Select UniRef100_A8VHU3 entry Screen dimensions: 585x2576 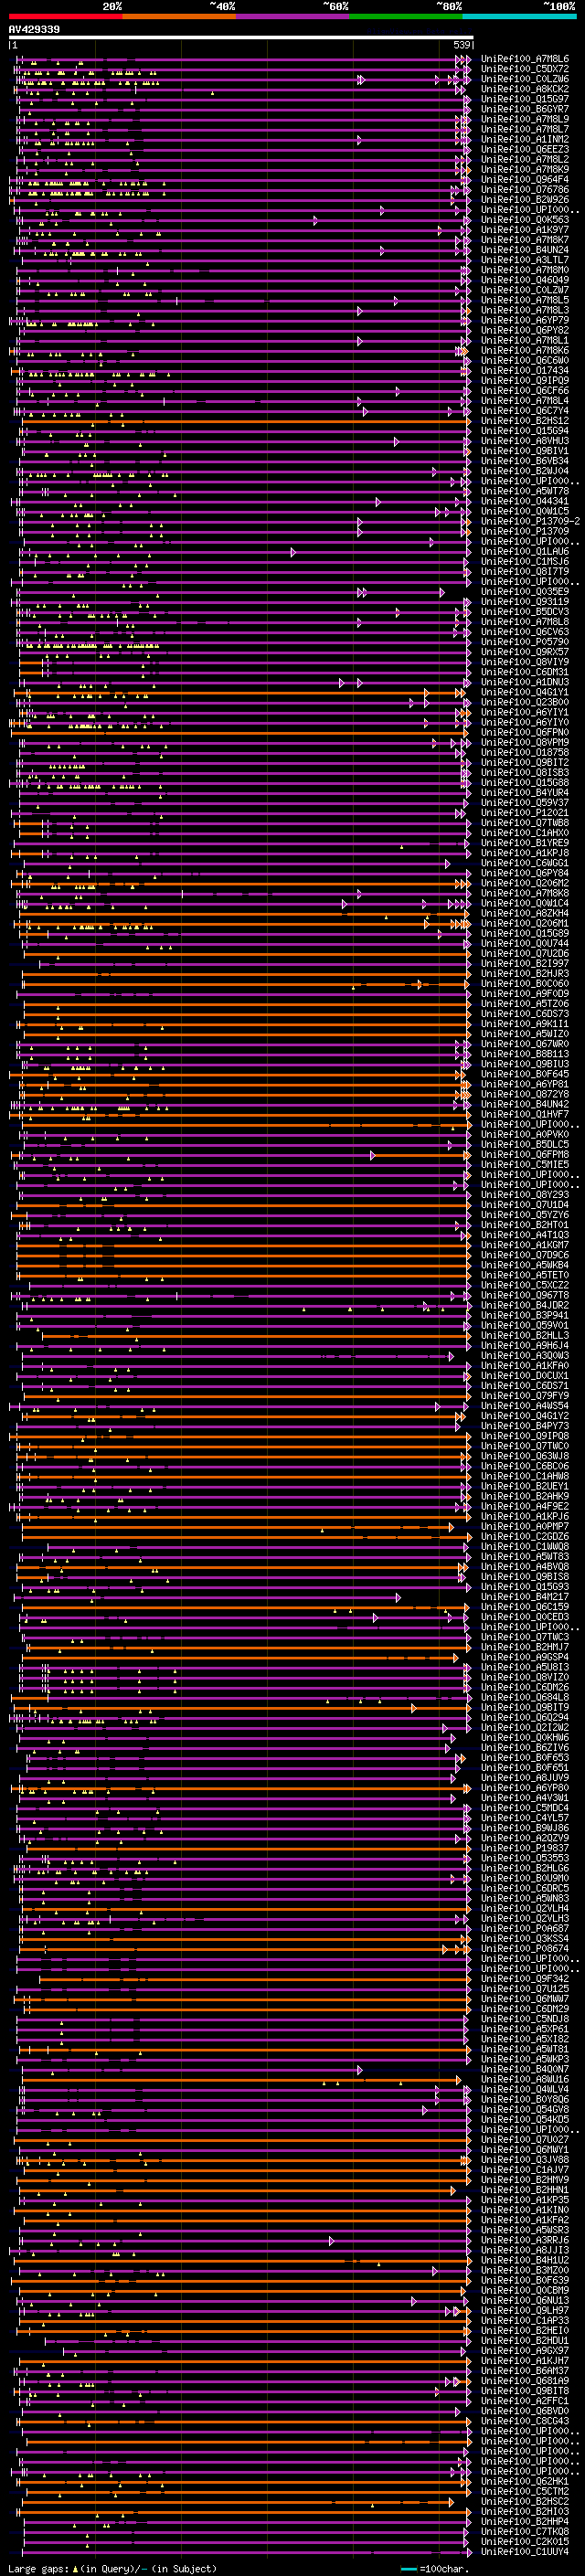click(525, 441)
